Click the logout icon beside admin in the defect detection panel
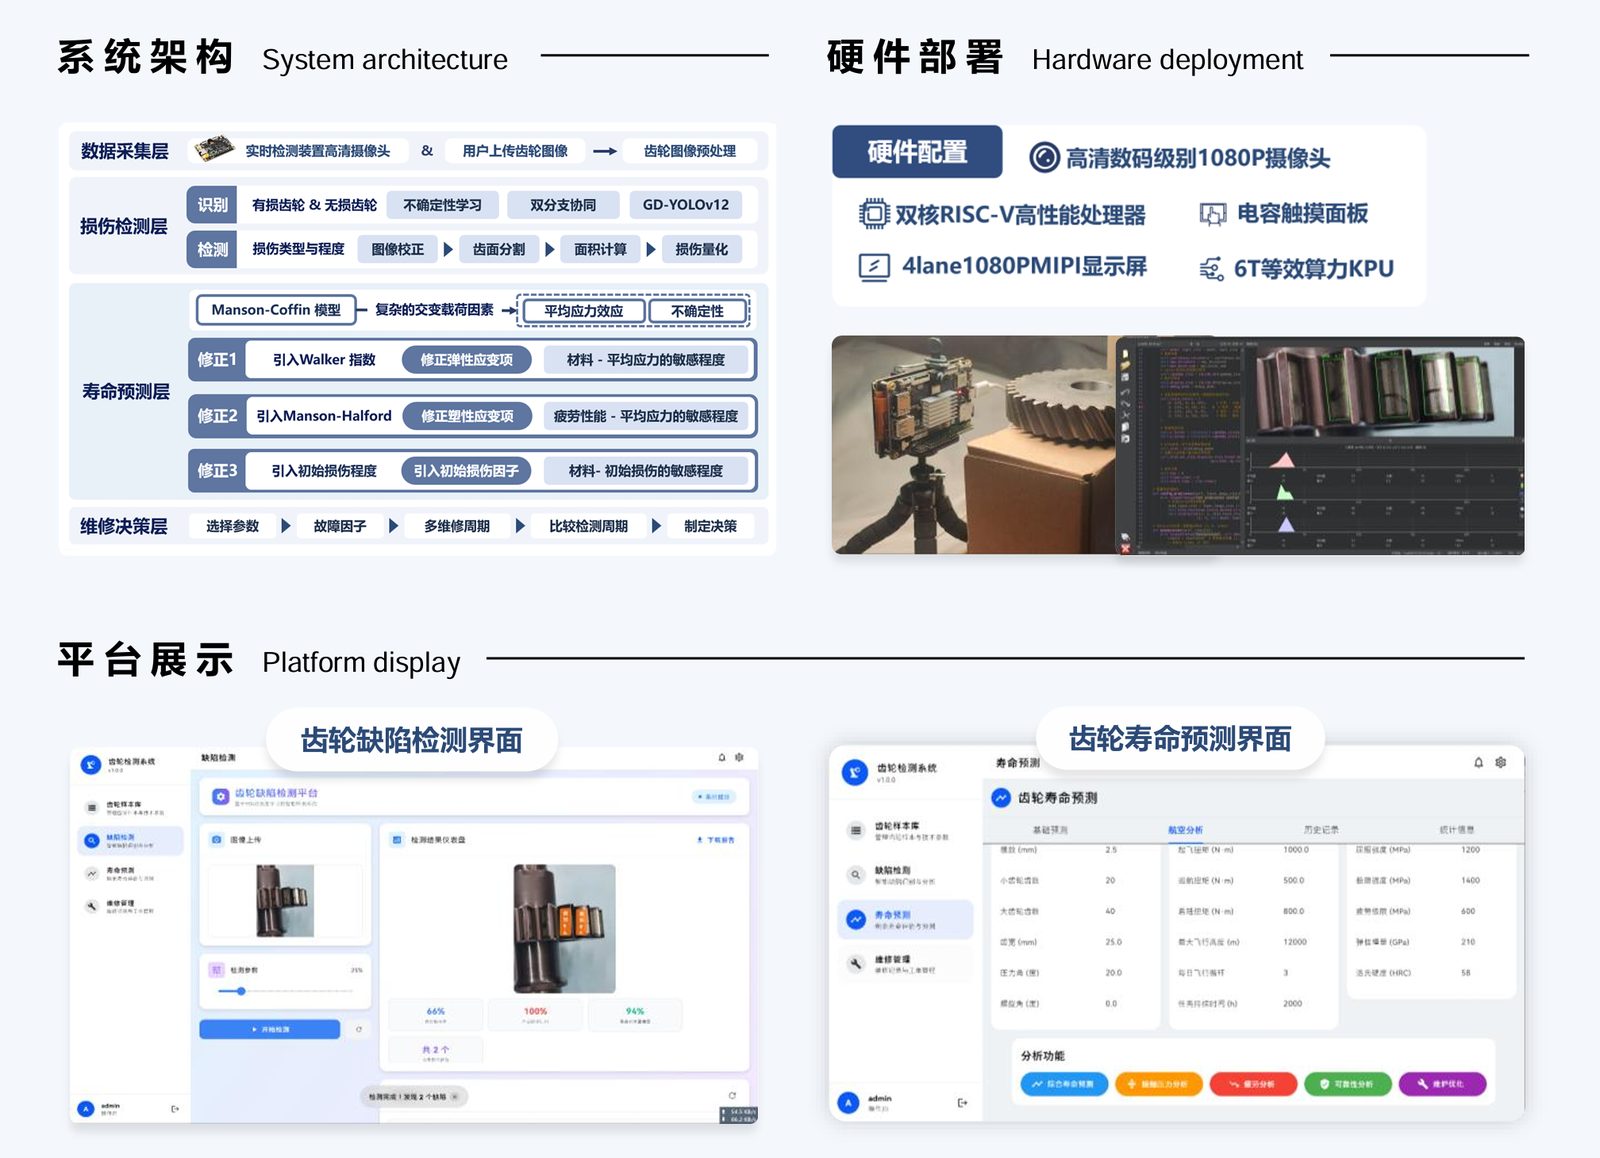 pyautogui.click(x=175, y=1109)
